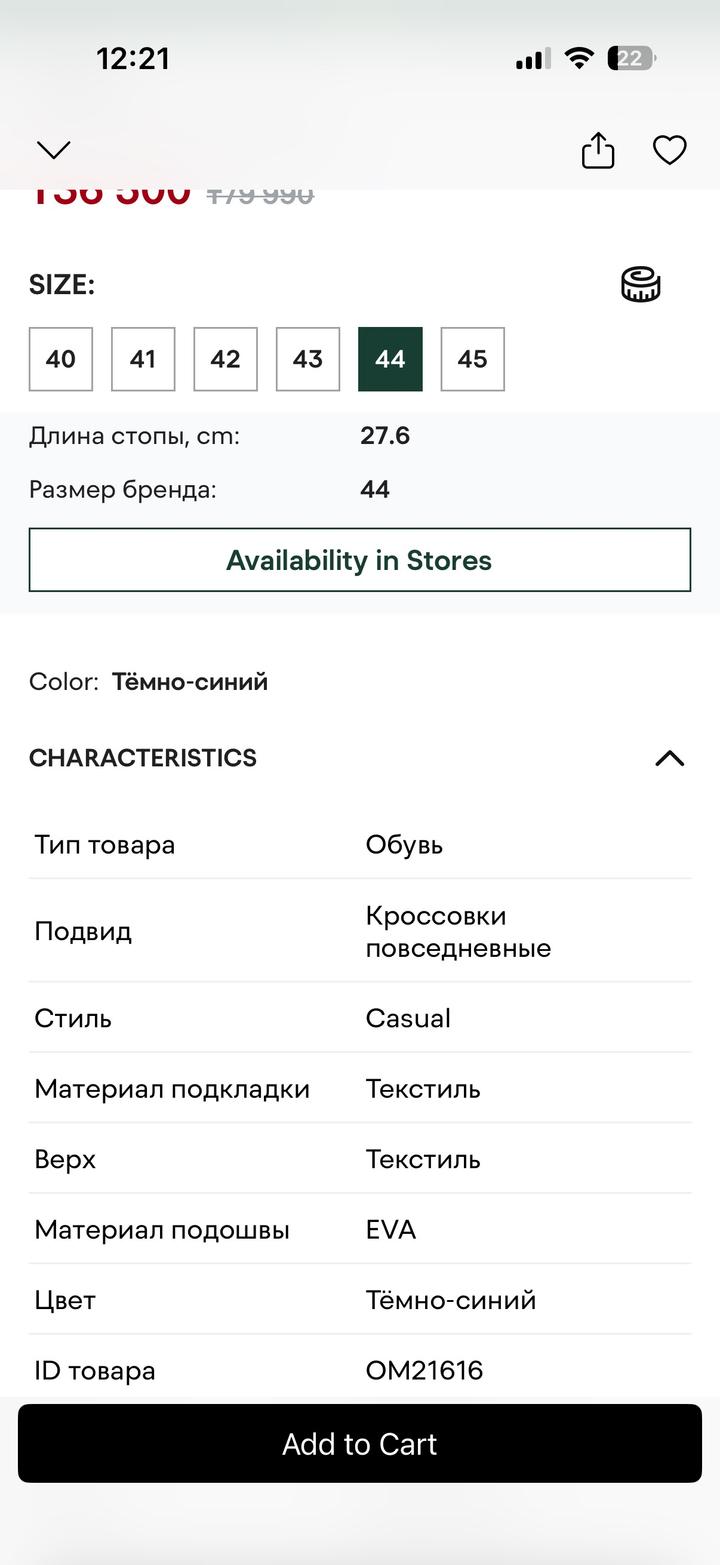
Task: Choose size 42
Action: [225, 359]
